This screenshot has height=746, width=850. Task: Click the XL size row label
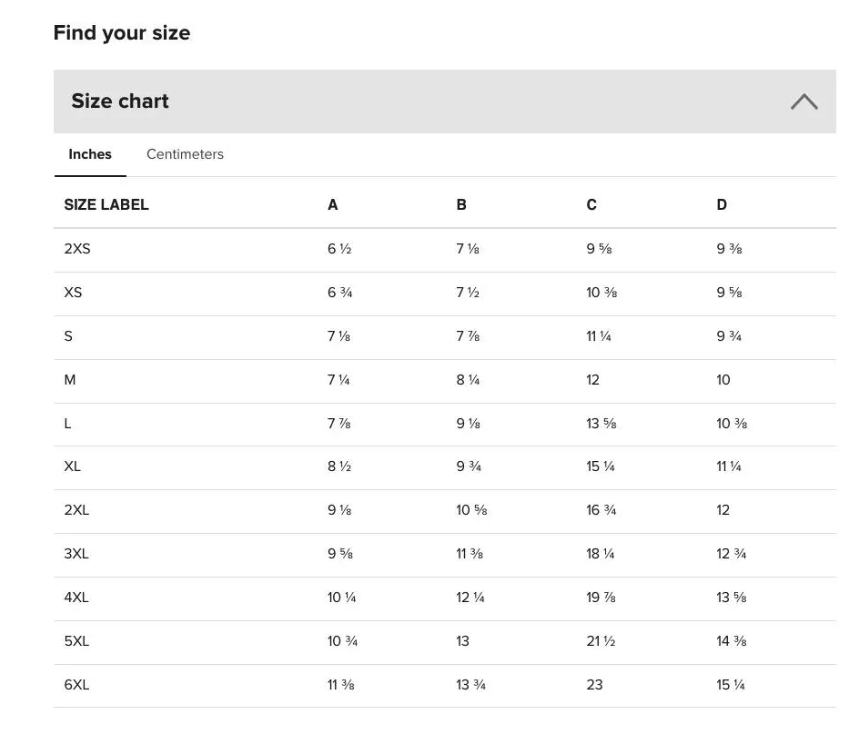click(x=72, y=467)
